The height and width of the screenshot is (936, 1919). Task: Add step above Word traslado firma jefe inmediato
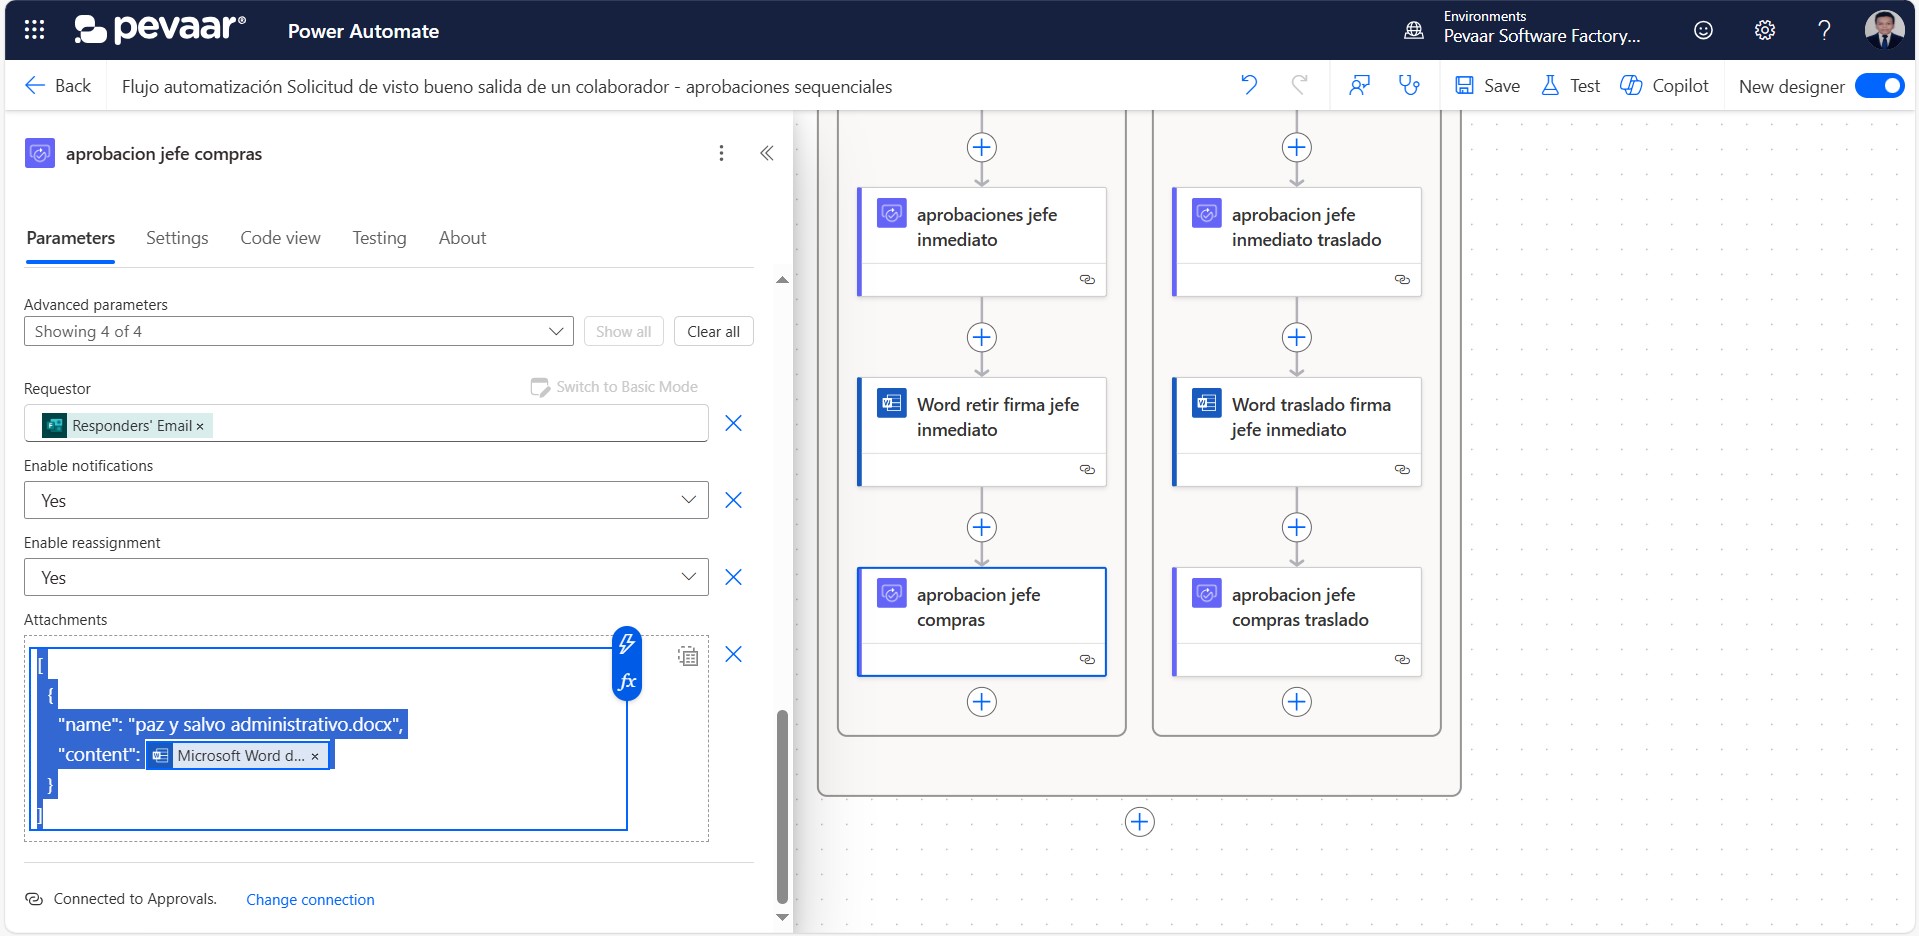pos(1297,337)
